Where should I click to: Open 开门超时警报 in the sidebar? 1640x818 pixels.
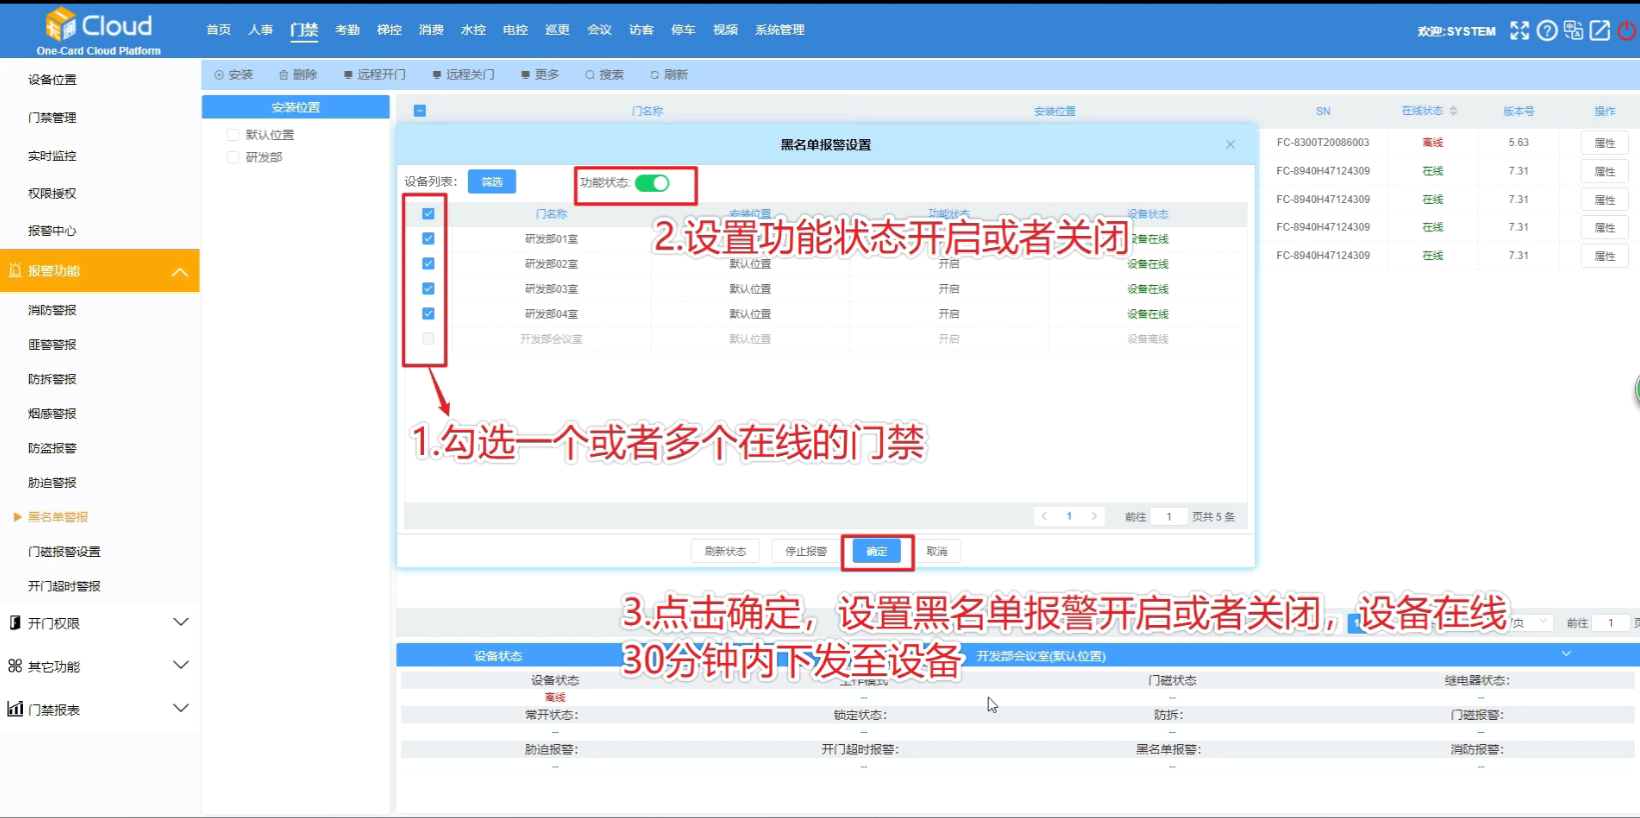click(x=64, y=586)
